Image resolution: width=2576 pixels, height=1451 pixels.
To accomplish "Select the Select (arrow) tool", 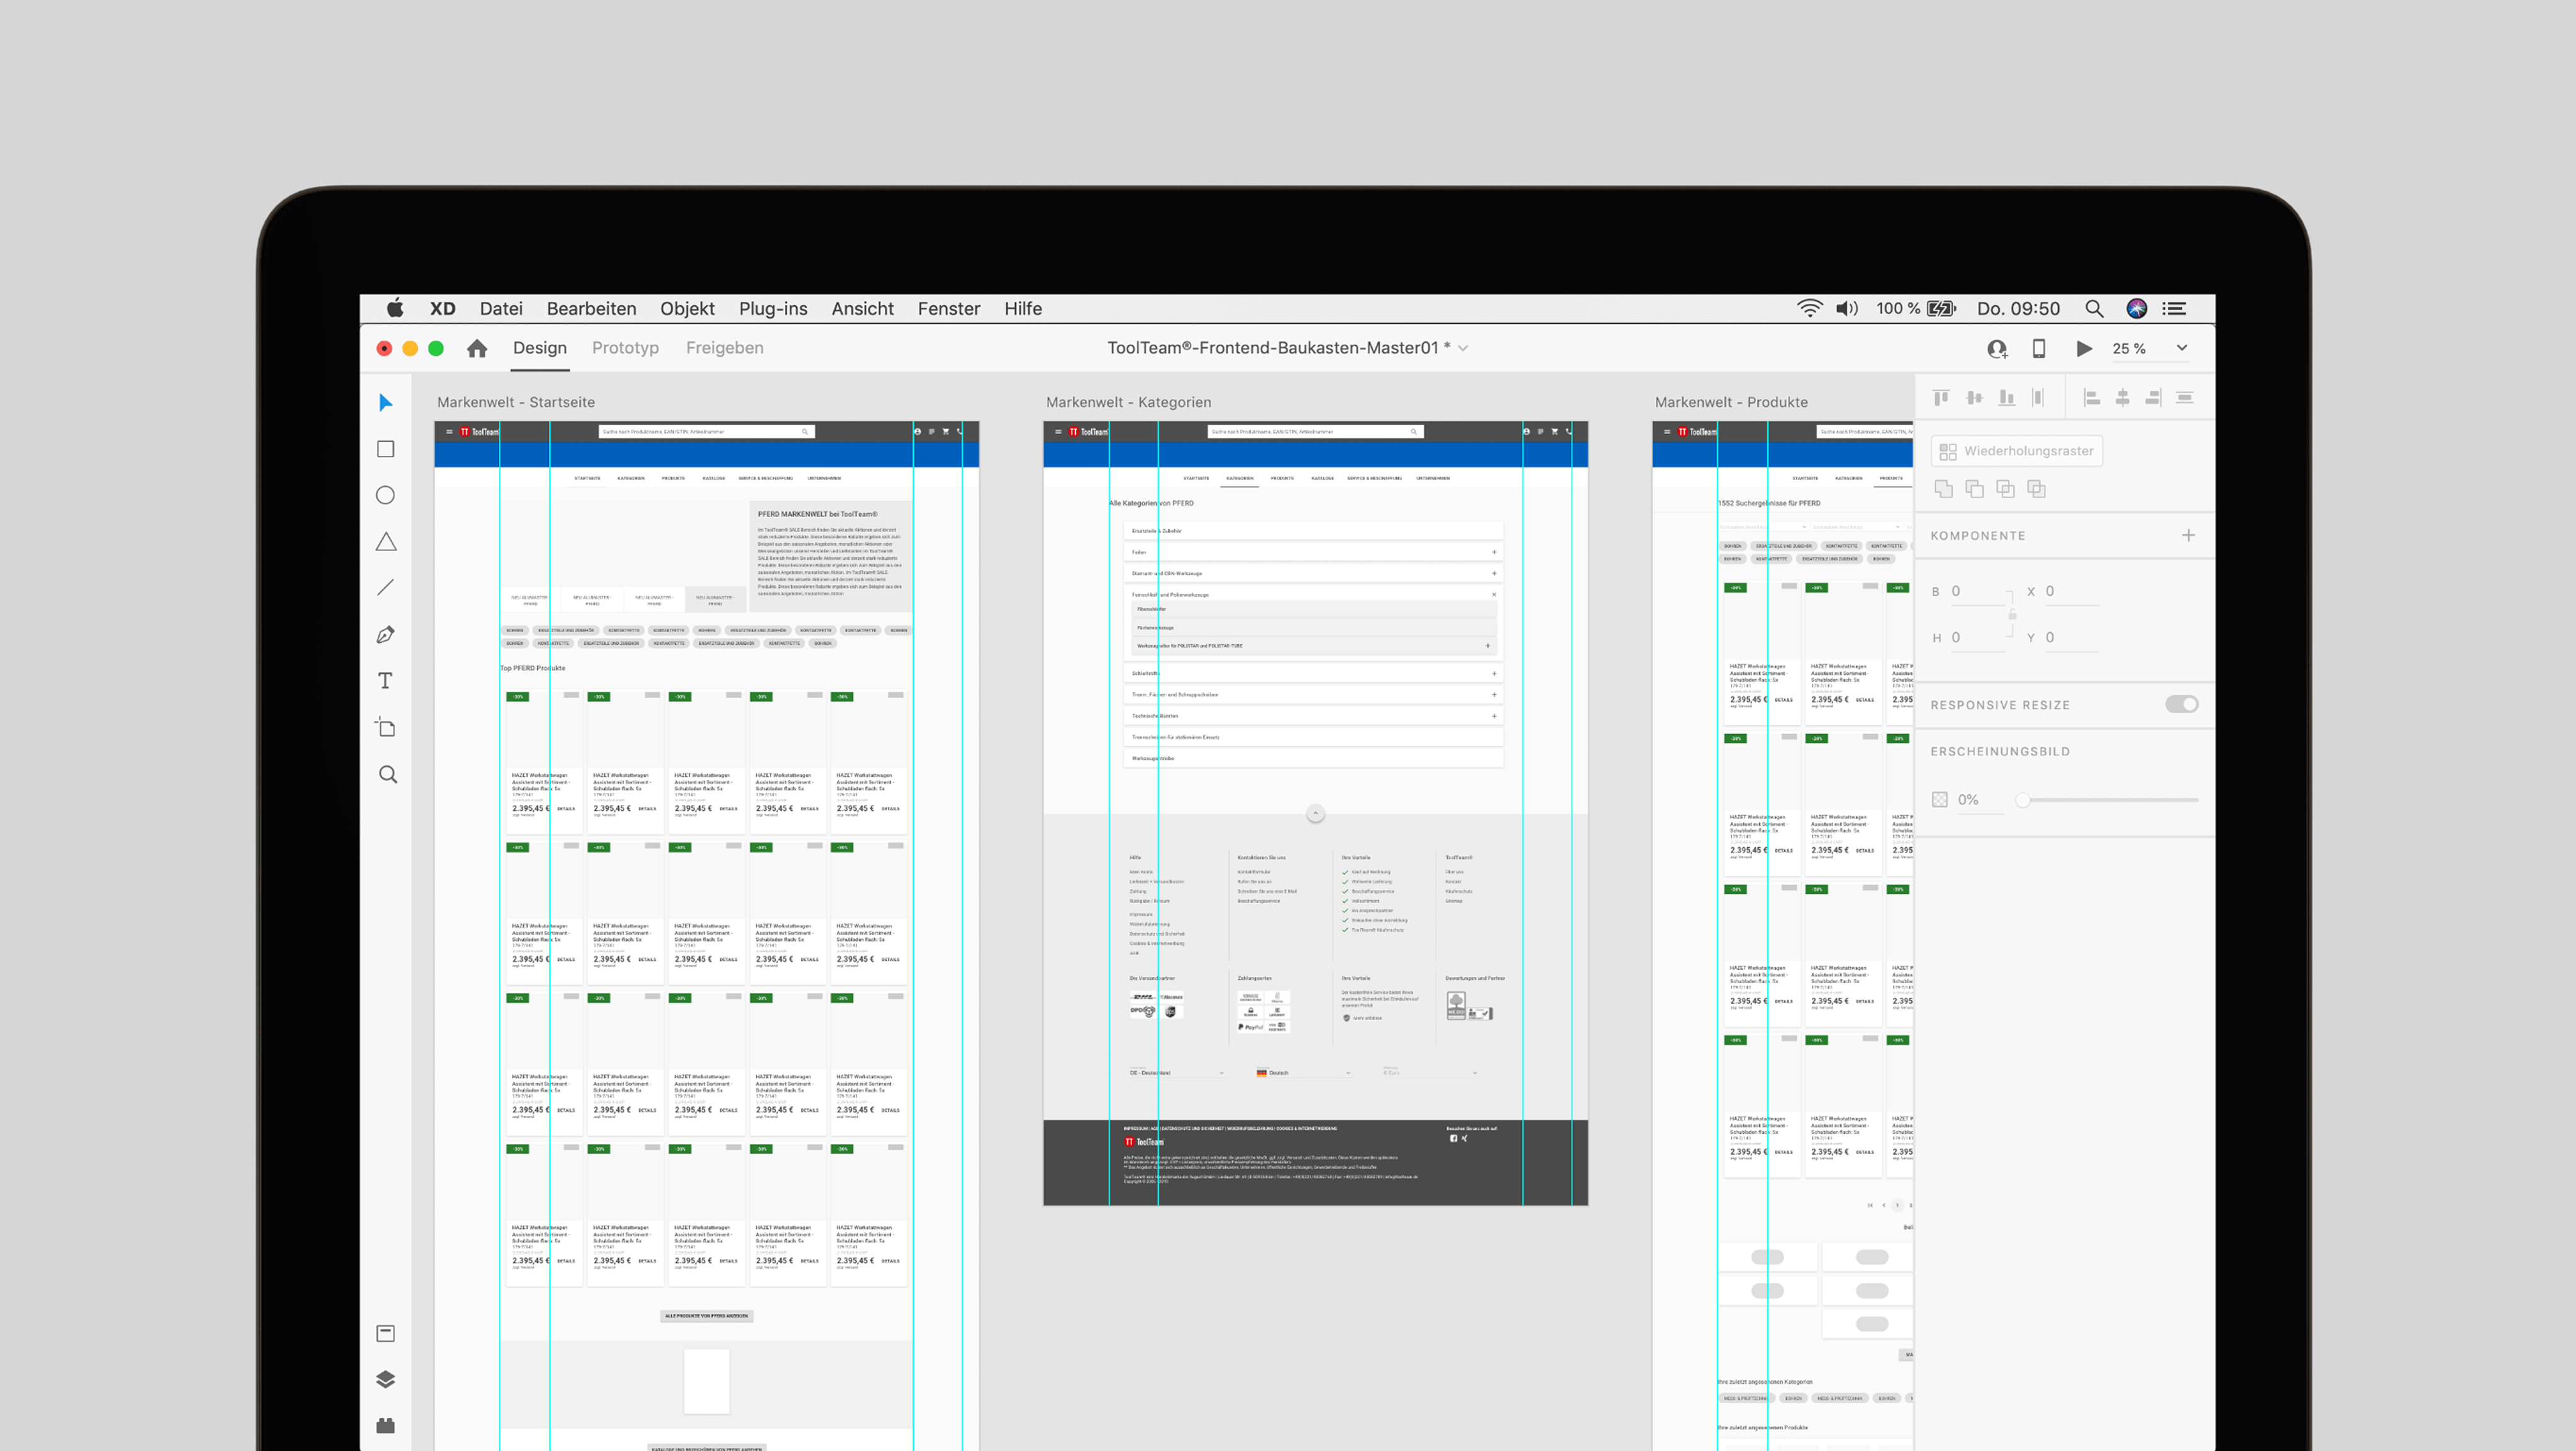I will (386, 402).
